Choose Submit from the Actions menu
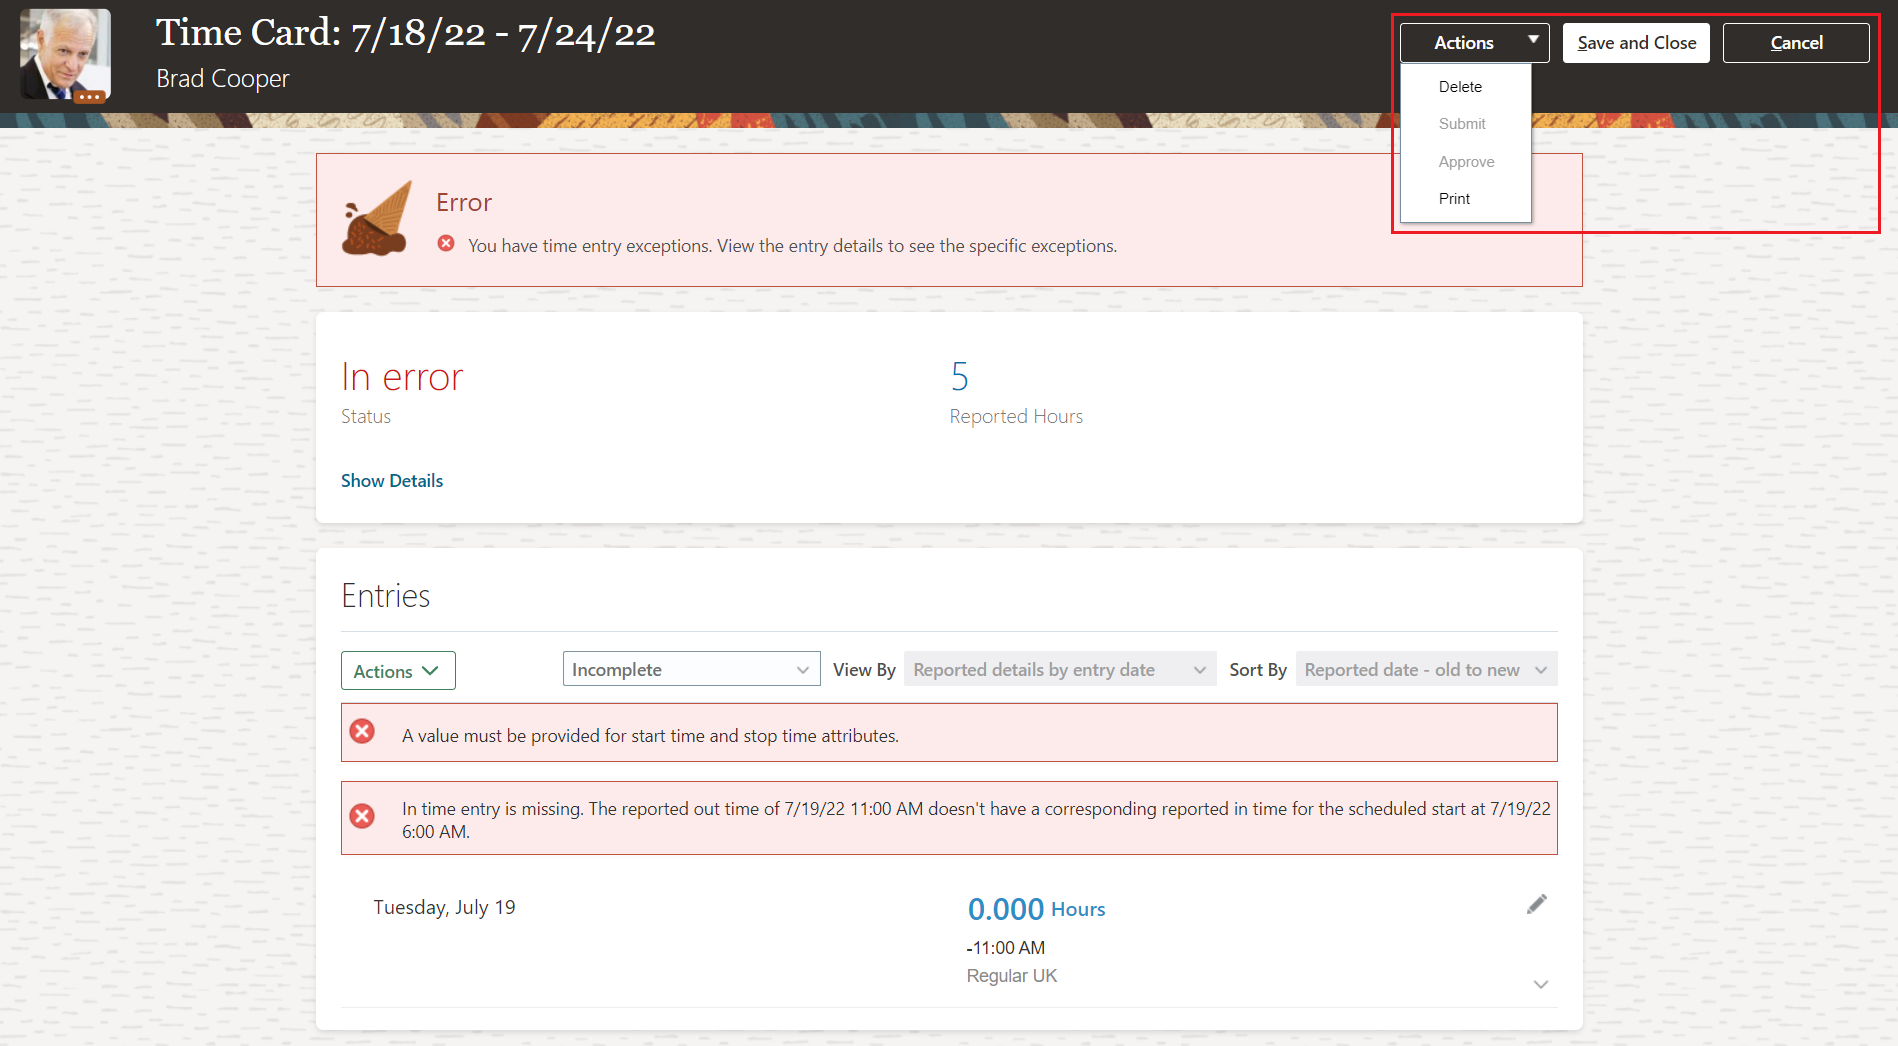The width and height of the screenshot is (1898, 1046). pyautogui.click(x=1462, y=124)
